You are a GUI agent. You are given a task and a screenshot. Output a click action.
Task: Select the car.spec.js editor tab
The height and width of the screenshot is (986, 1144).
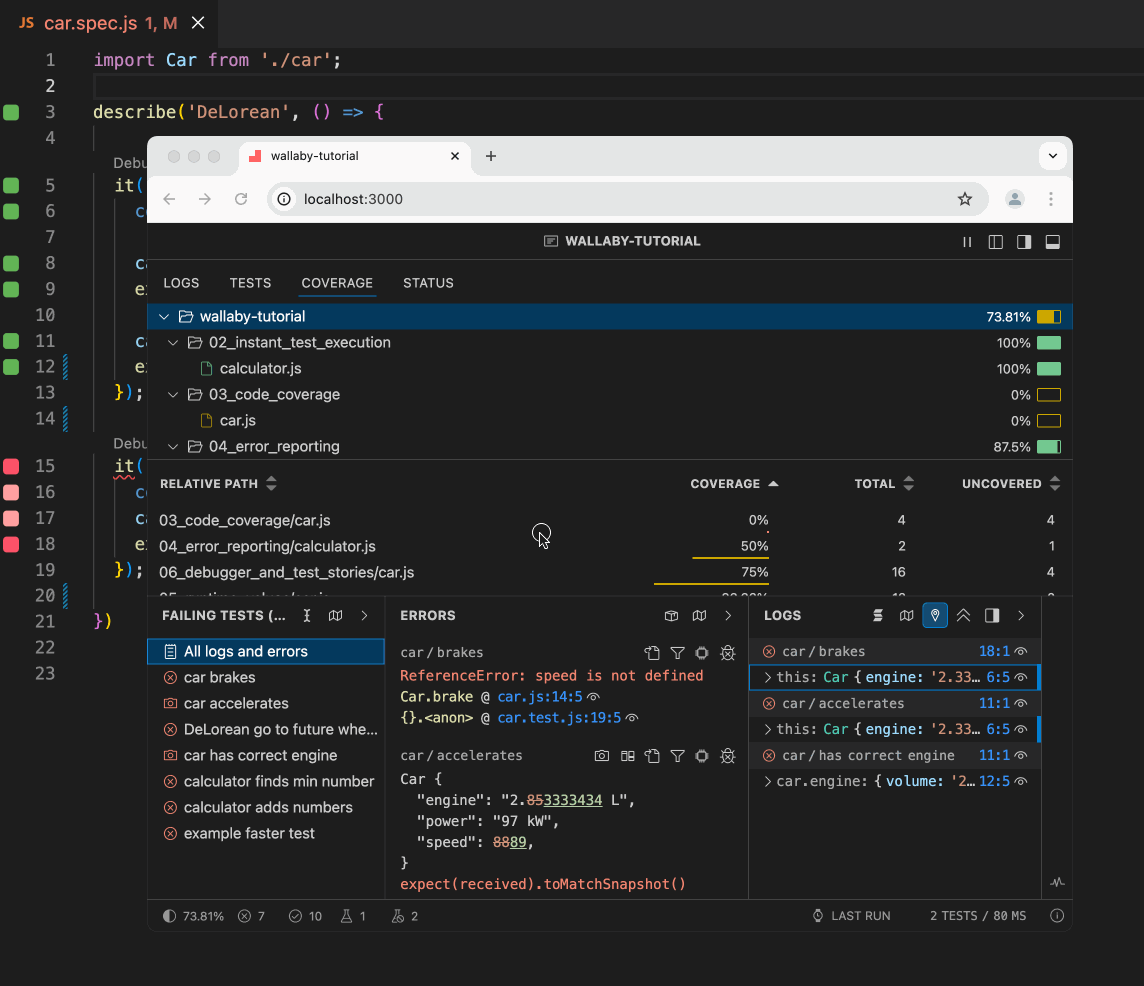(109, 23)
